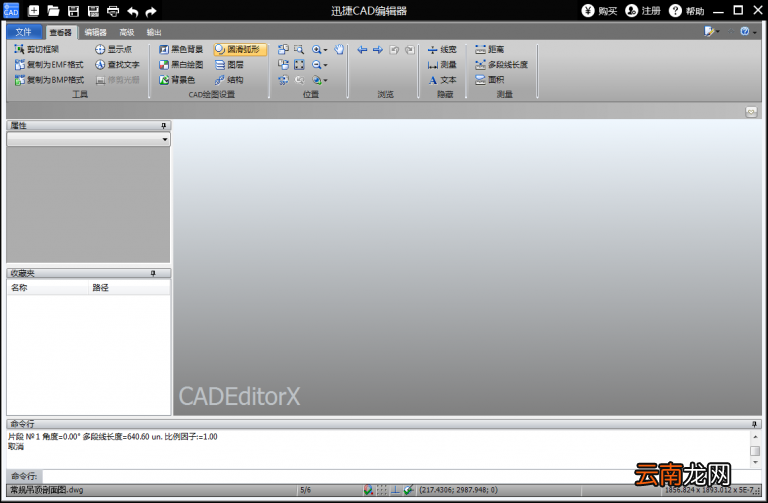Toggle 圆滑弧形 option
Screen dimensions: 768x503
[240, 49]
